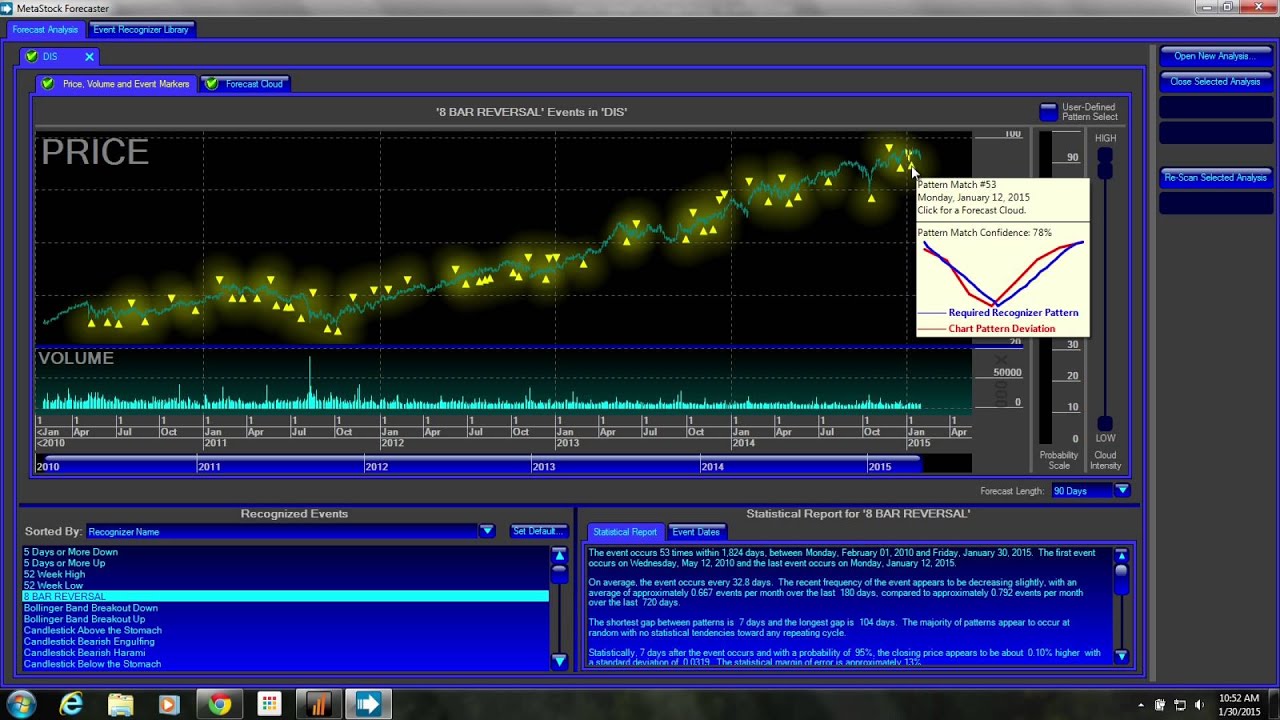The width and height of the screenshot is (1280, 720).
Task: Select 'Candlestick Above the Stomach' in the list
Action: coord(286,630)
